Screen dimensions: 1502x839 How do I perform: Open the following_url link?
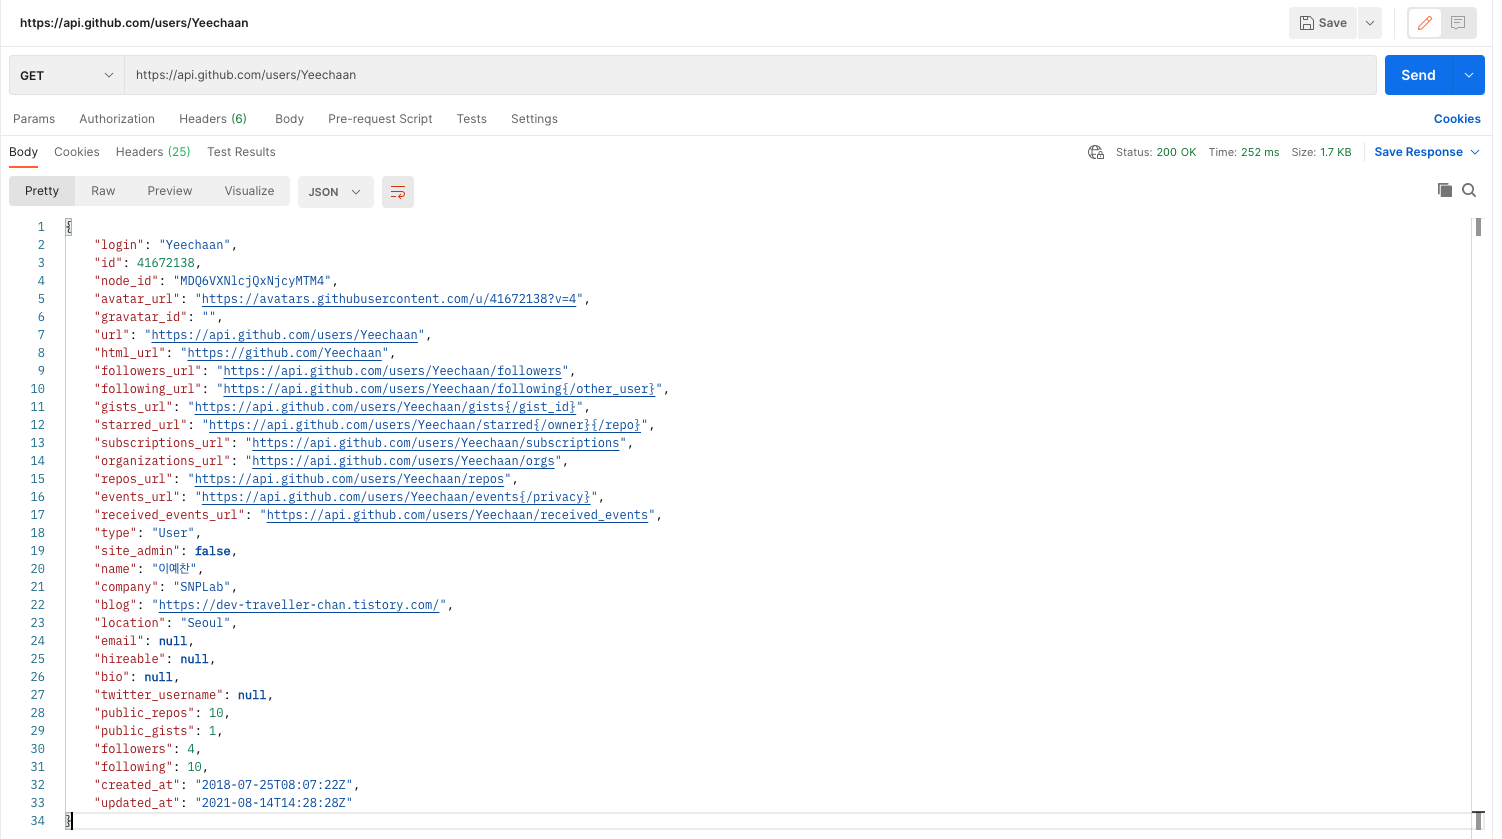440,389
